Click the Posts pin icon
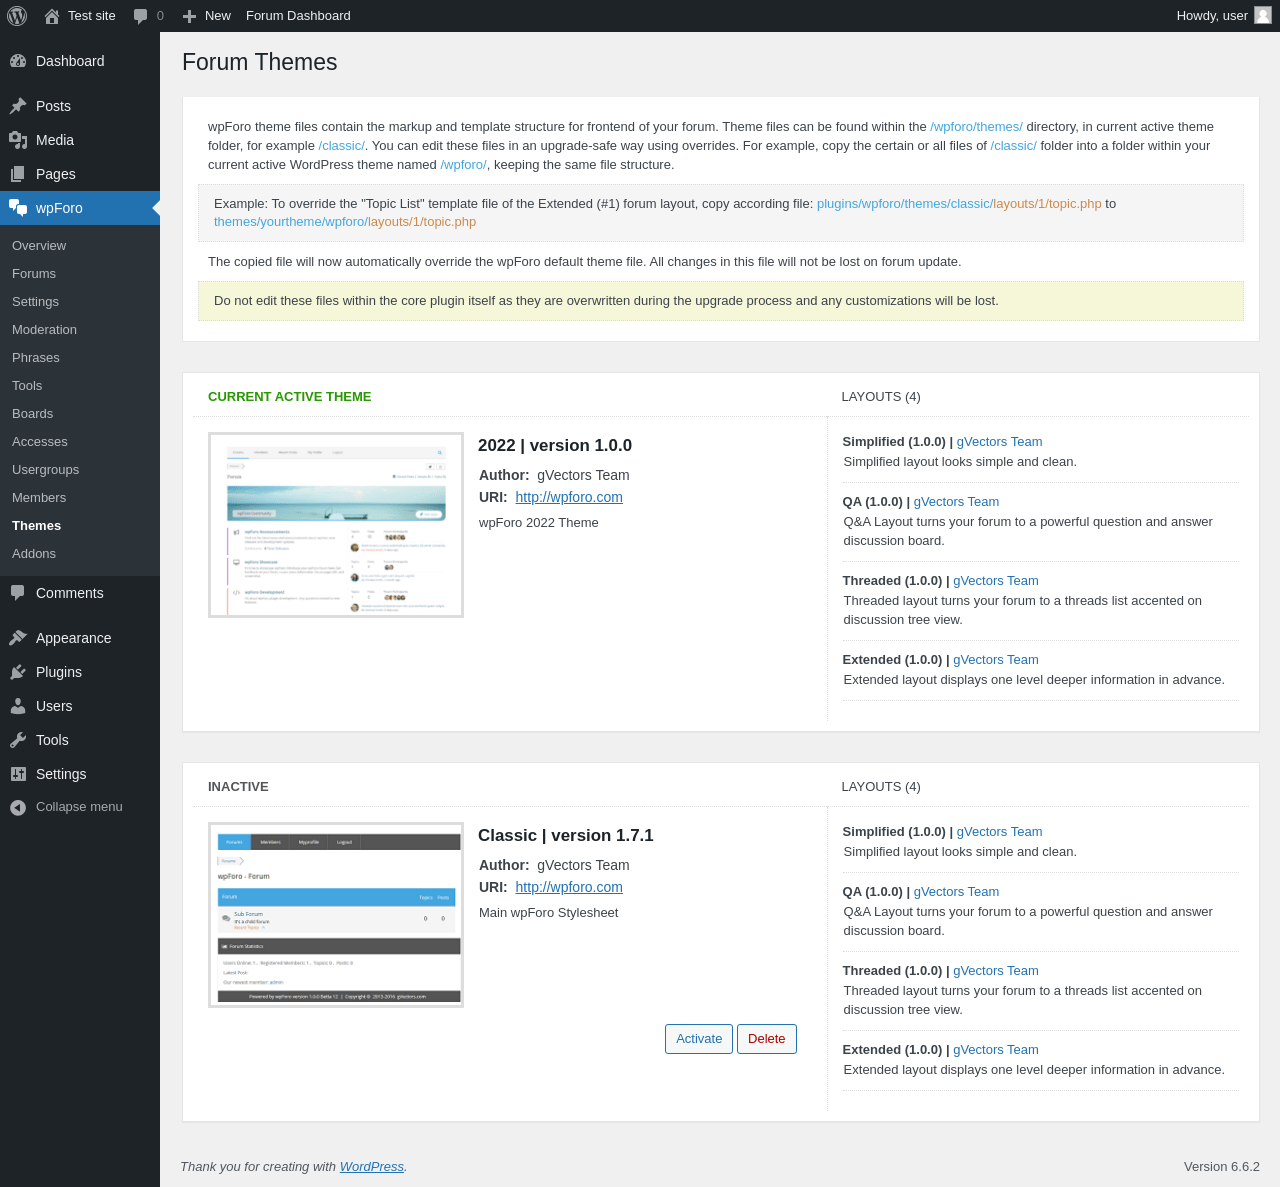Screen dimensions: 1280x1187 point(18,106)
